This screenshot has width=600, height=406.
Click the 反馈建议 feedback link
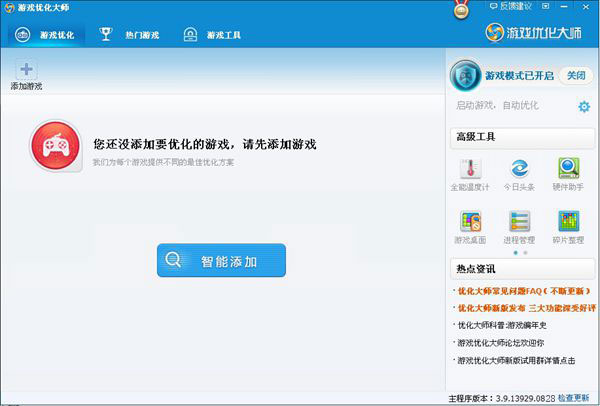point(511,6)
